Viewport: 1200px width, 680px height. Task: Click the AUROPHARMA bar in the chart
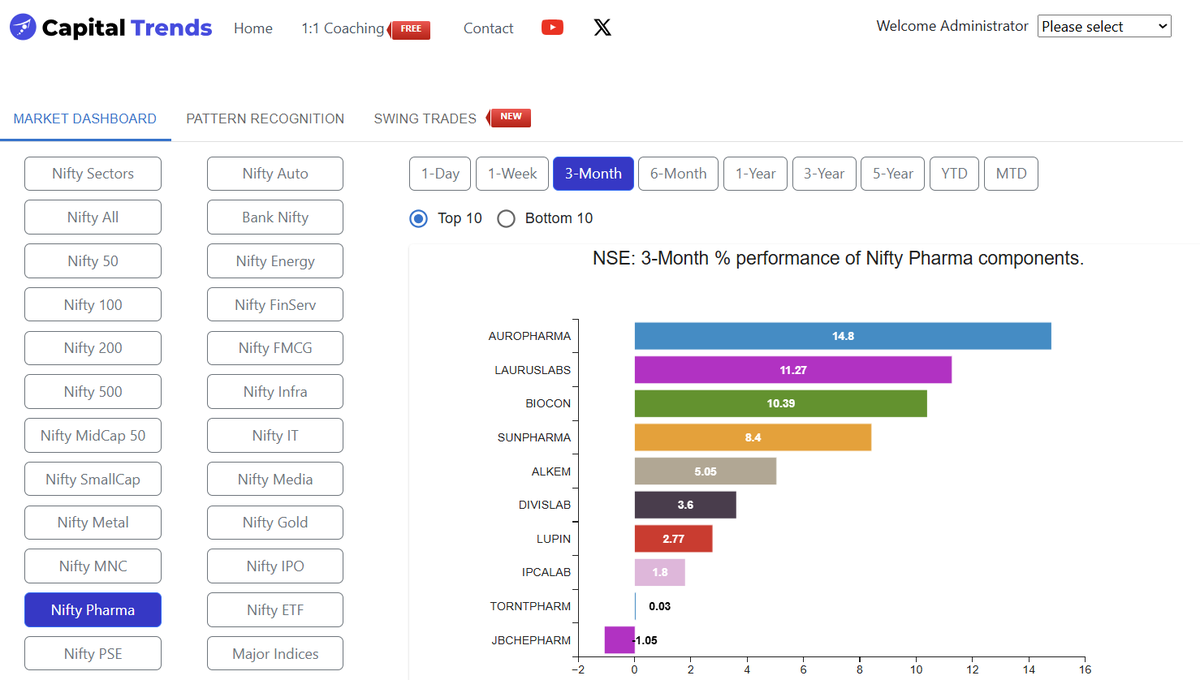[x=842, y=335]
